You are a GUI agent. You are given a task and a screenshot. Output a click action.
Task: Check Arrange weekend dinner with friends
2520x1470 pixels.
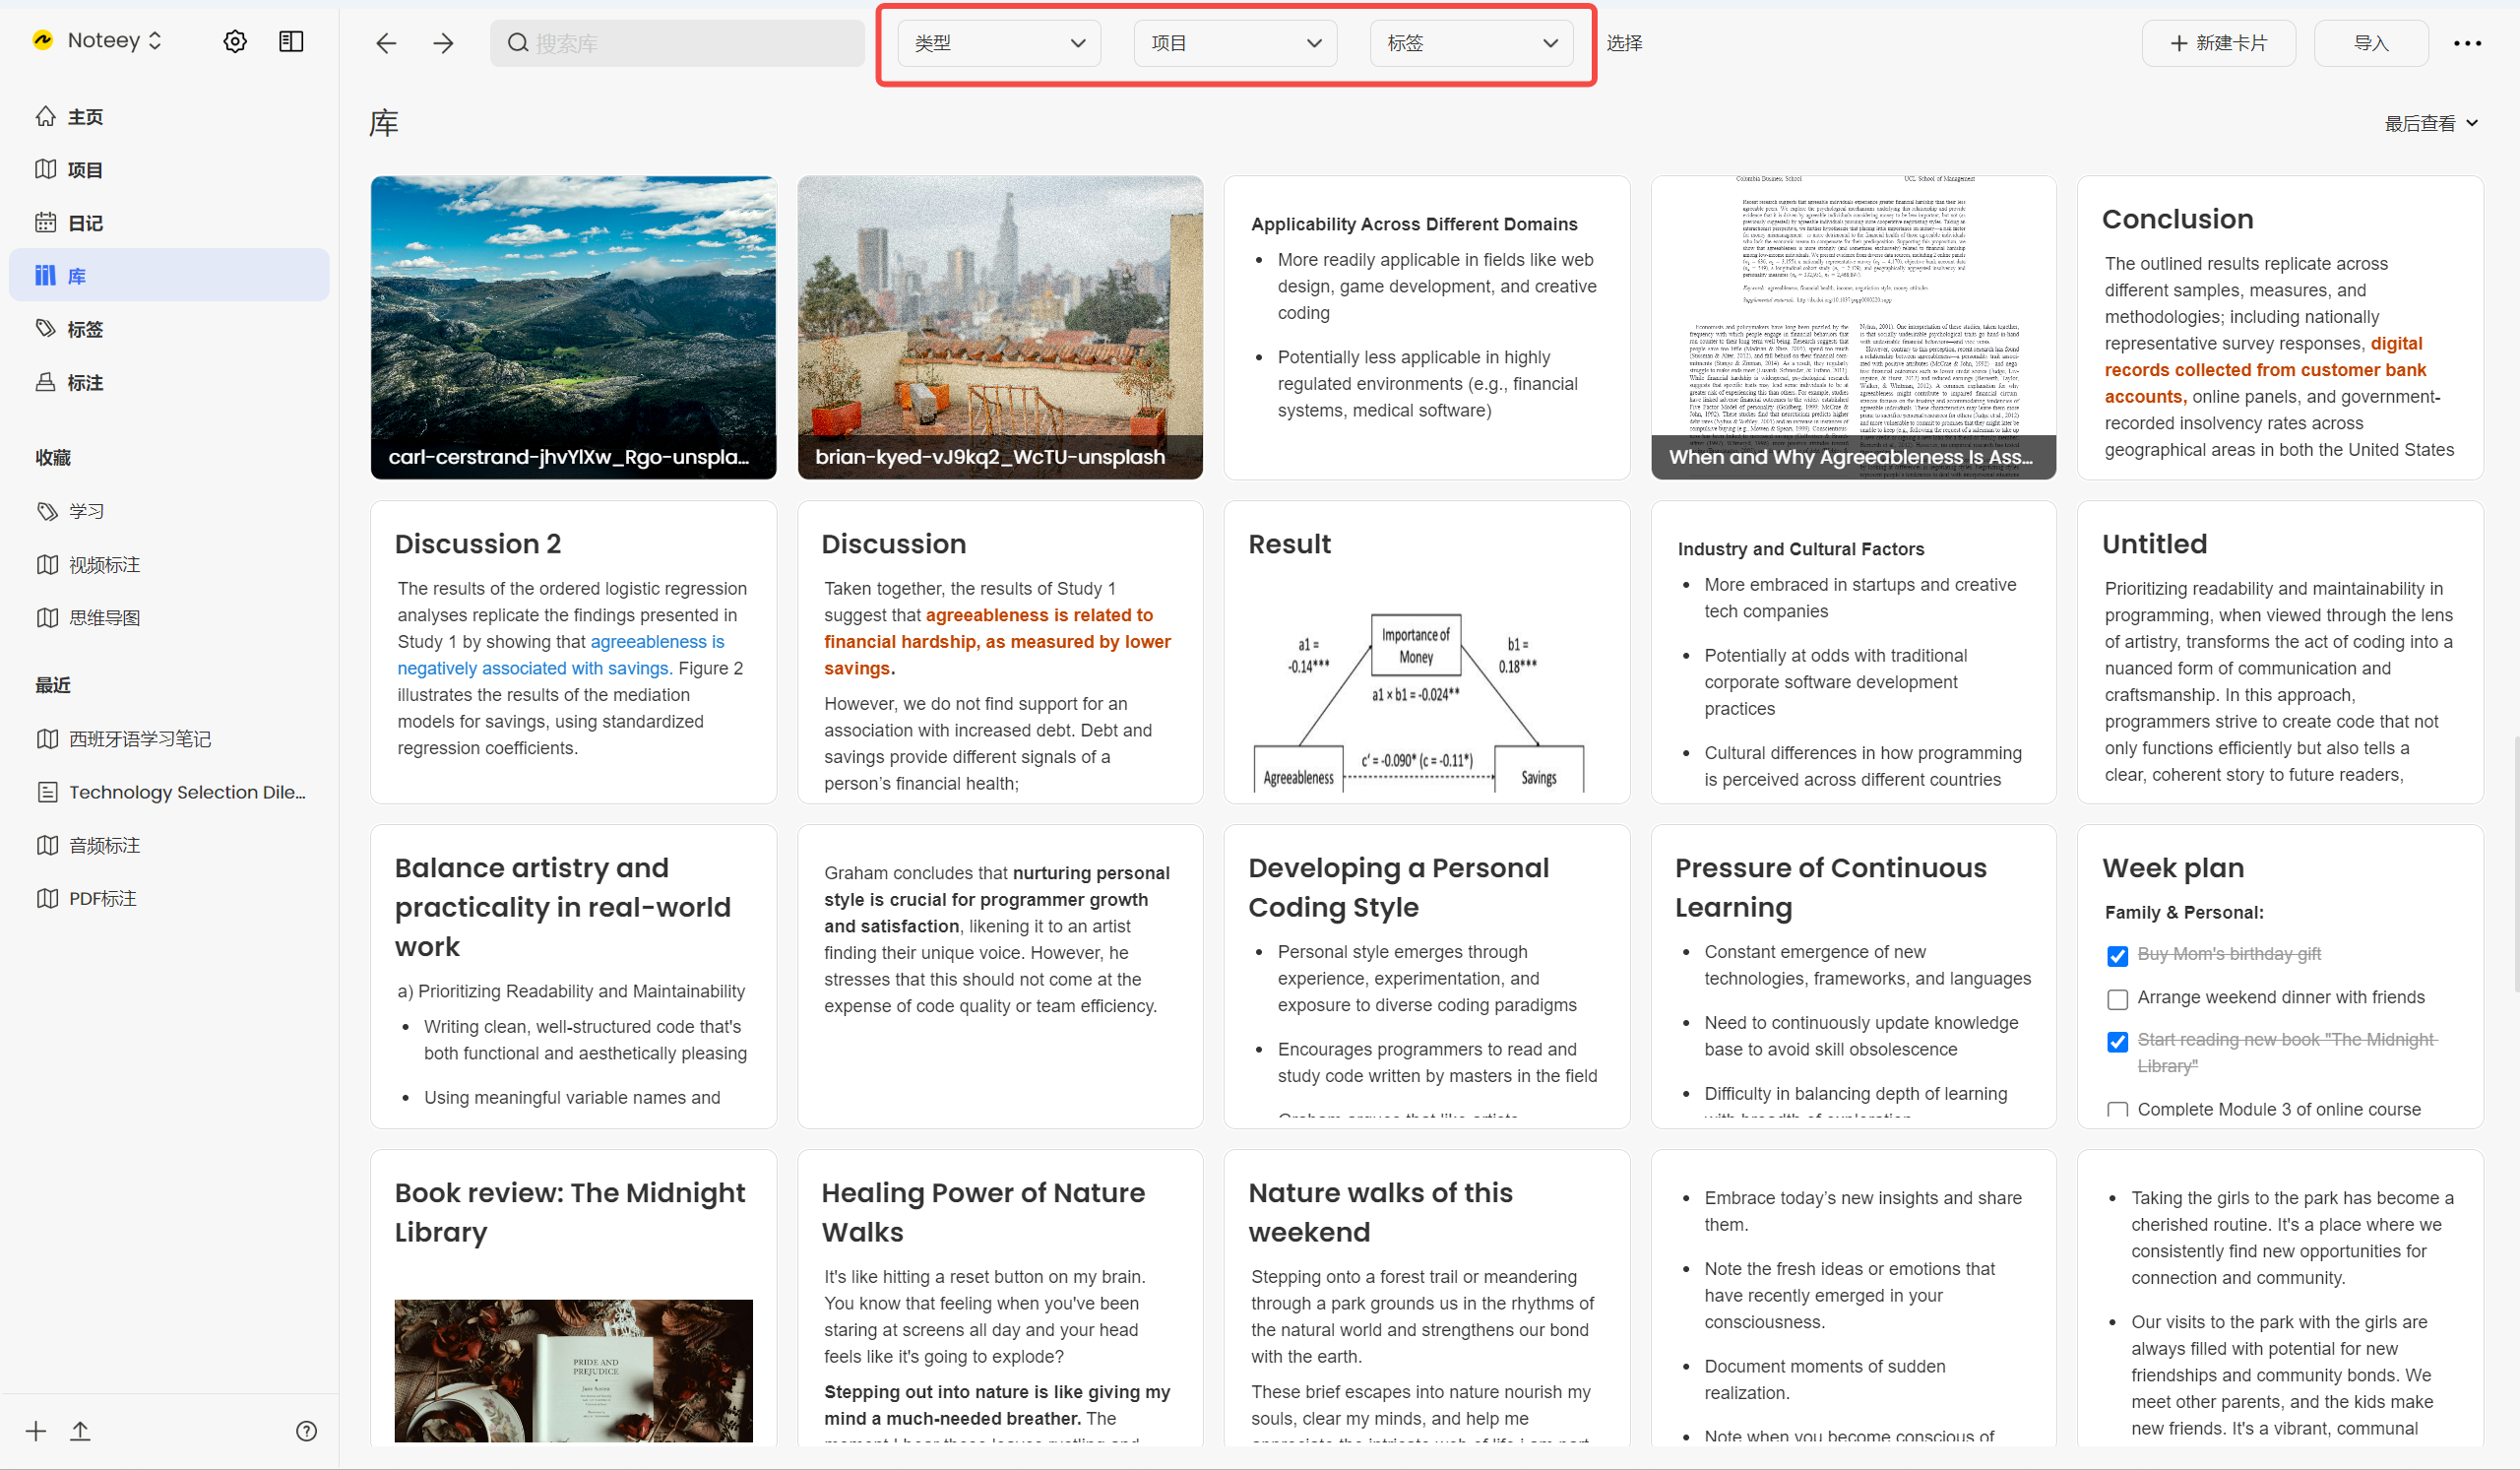[x=2117, y=998]
